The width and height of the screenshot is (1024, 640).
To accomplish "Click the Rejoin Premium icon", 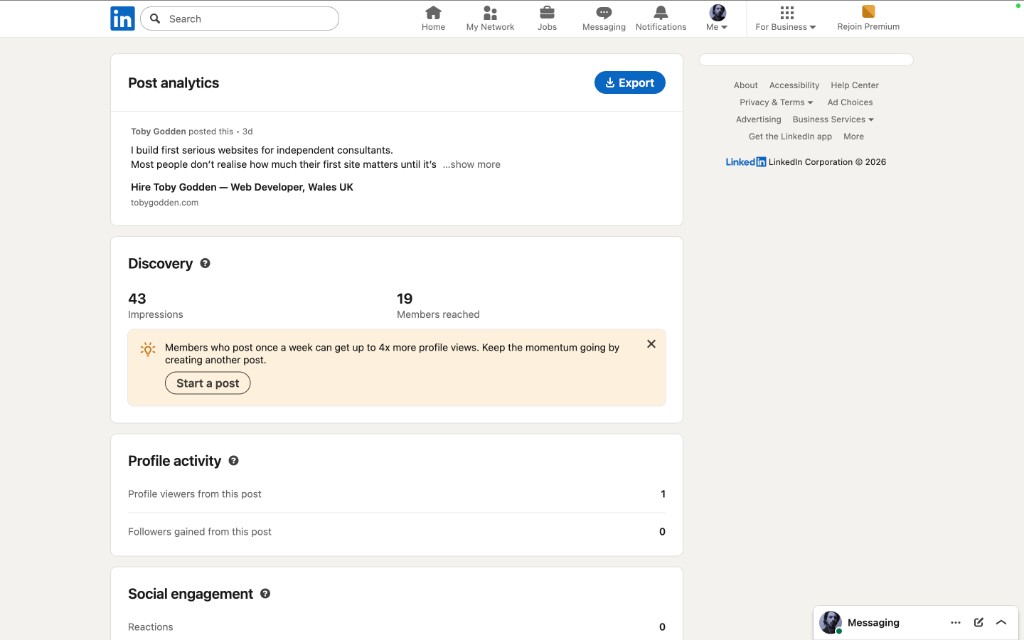I will pyautogui.click(x=868, y=12).
